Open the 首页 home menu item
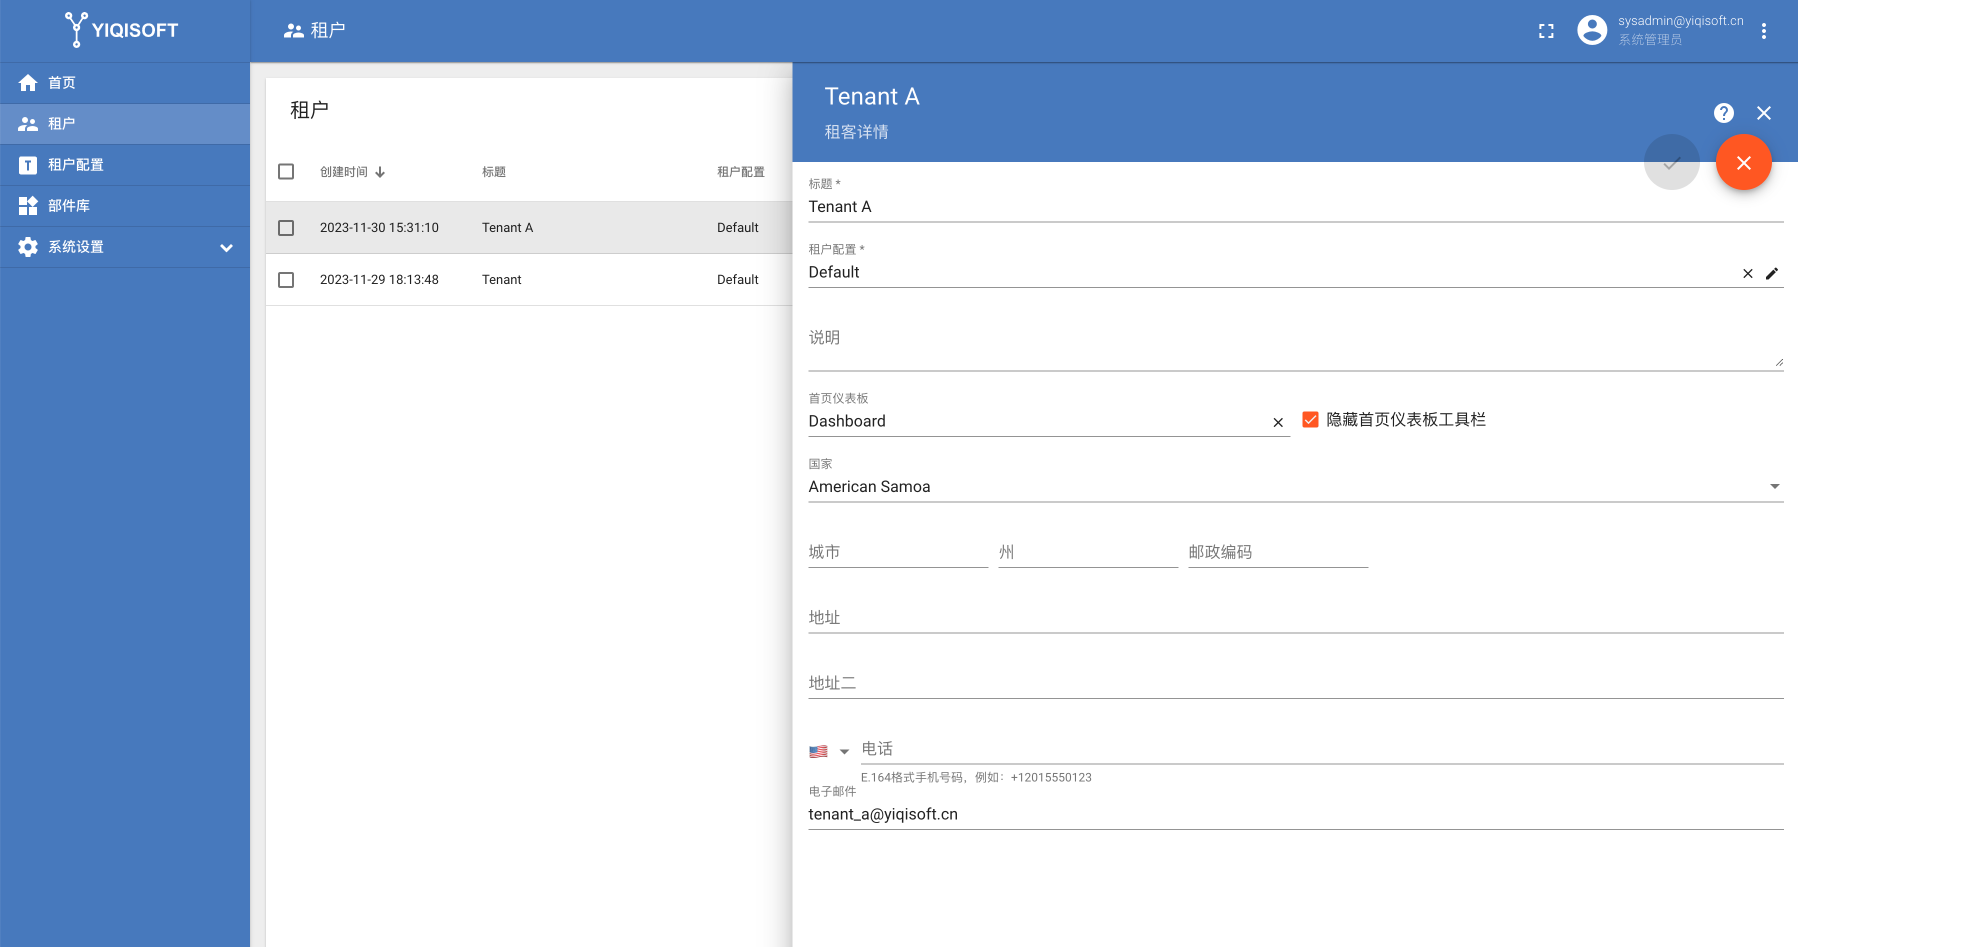This screenshot has height=947, width=1969. (x=125, y=83)
